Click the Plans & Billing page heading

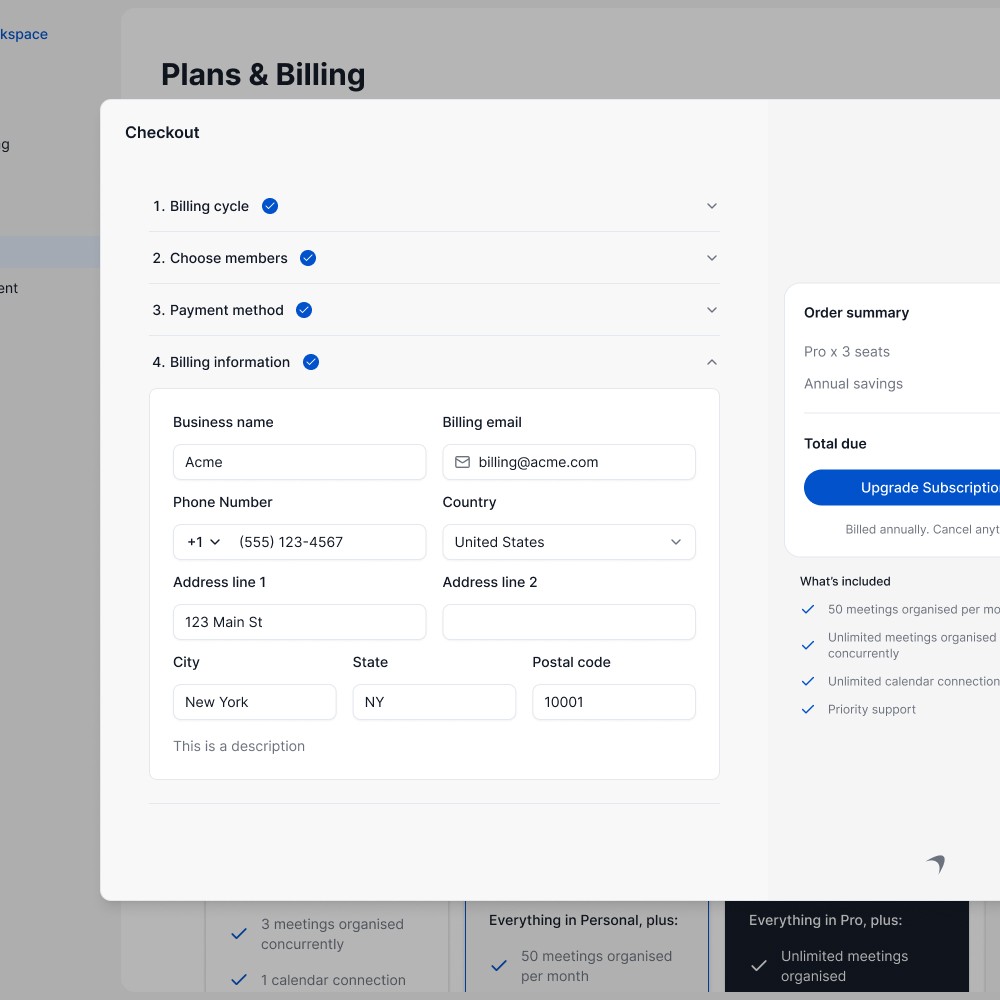[263, 75]
